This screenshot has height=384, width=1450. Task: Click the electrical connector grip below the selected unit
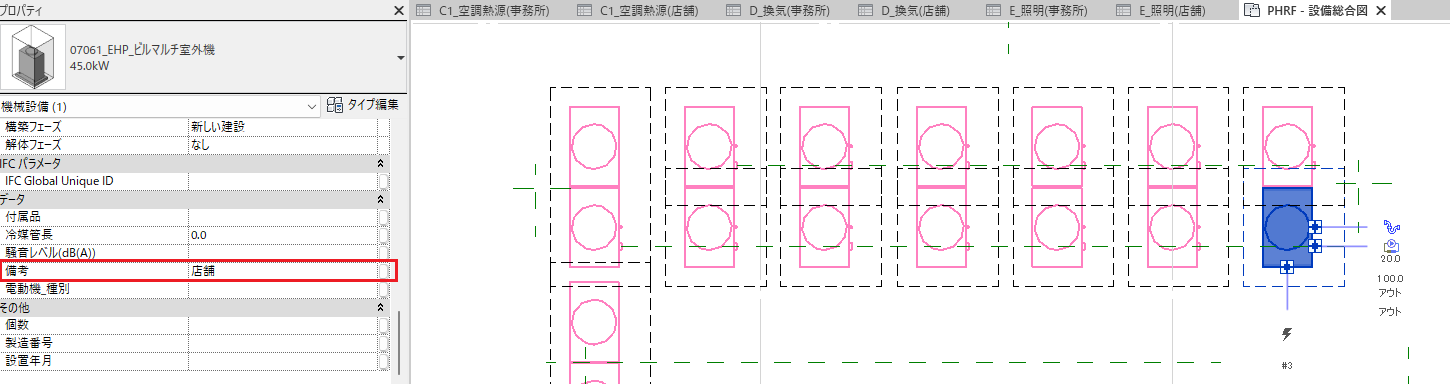[x=1287, y=266]
